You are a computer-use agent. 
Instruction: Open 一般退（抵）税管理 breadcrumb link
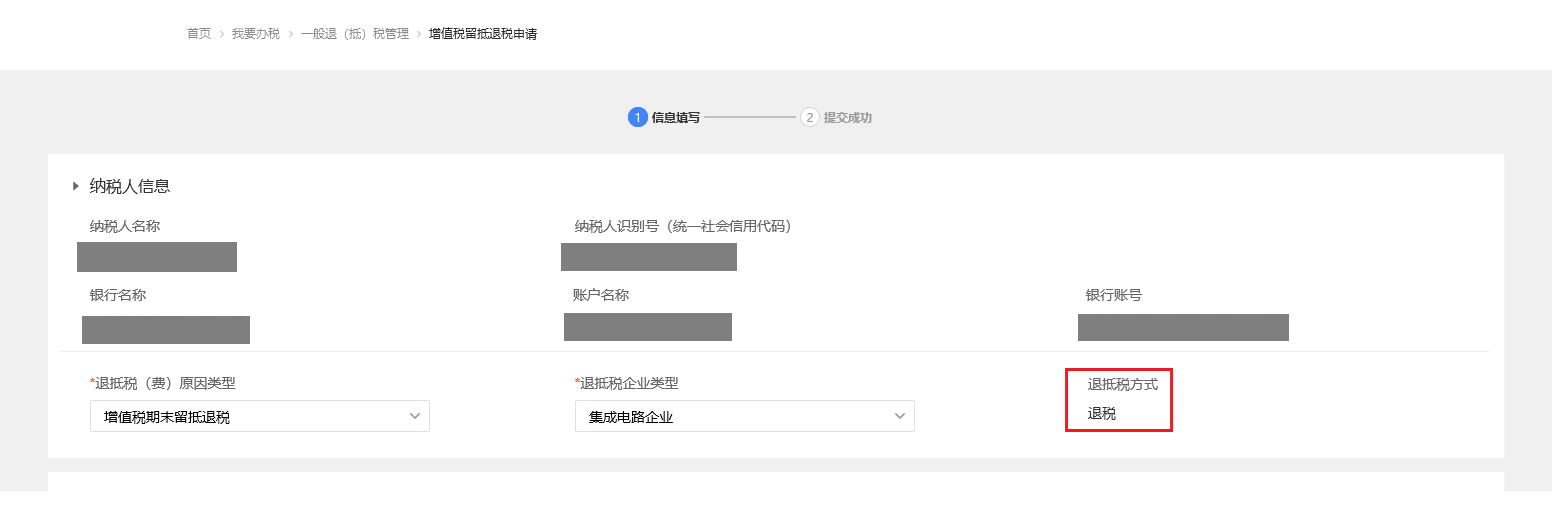(x=354, y=34)
